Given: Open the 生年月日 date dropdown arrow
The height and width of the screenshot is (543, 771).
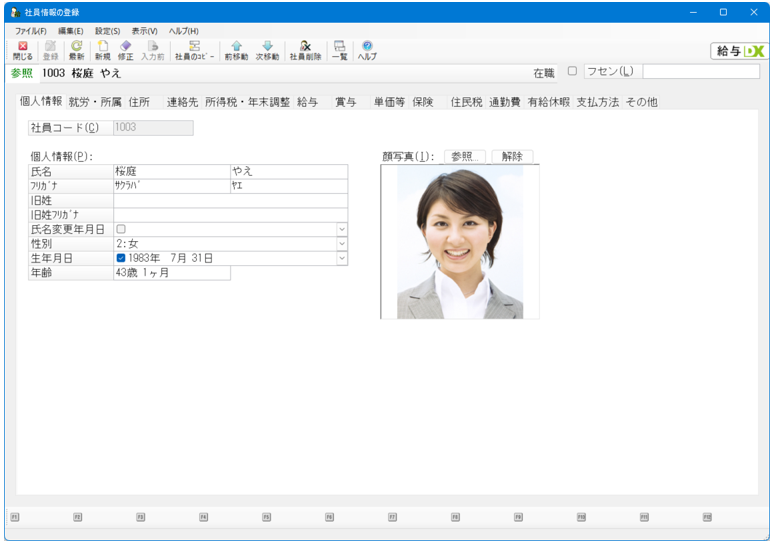Looking at the screenshot, I should click(342, 258).
